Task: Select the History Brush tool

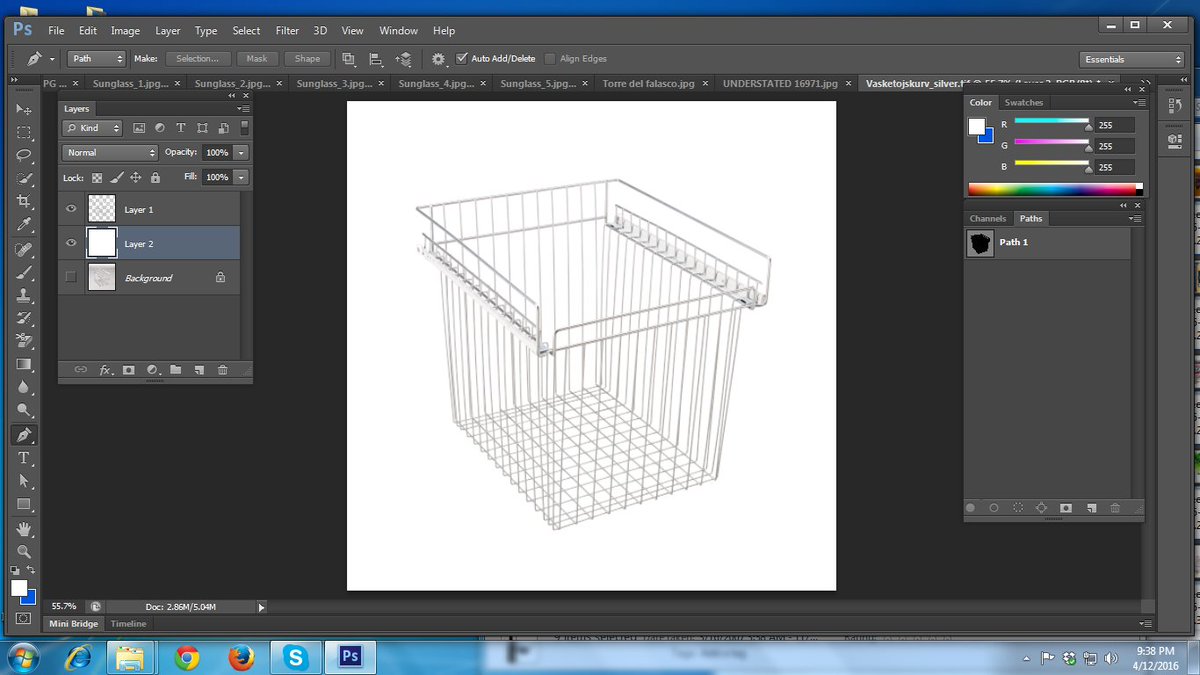Action: (24, 318)
